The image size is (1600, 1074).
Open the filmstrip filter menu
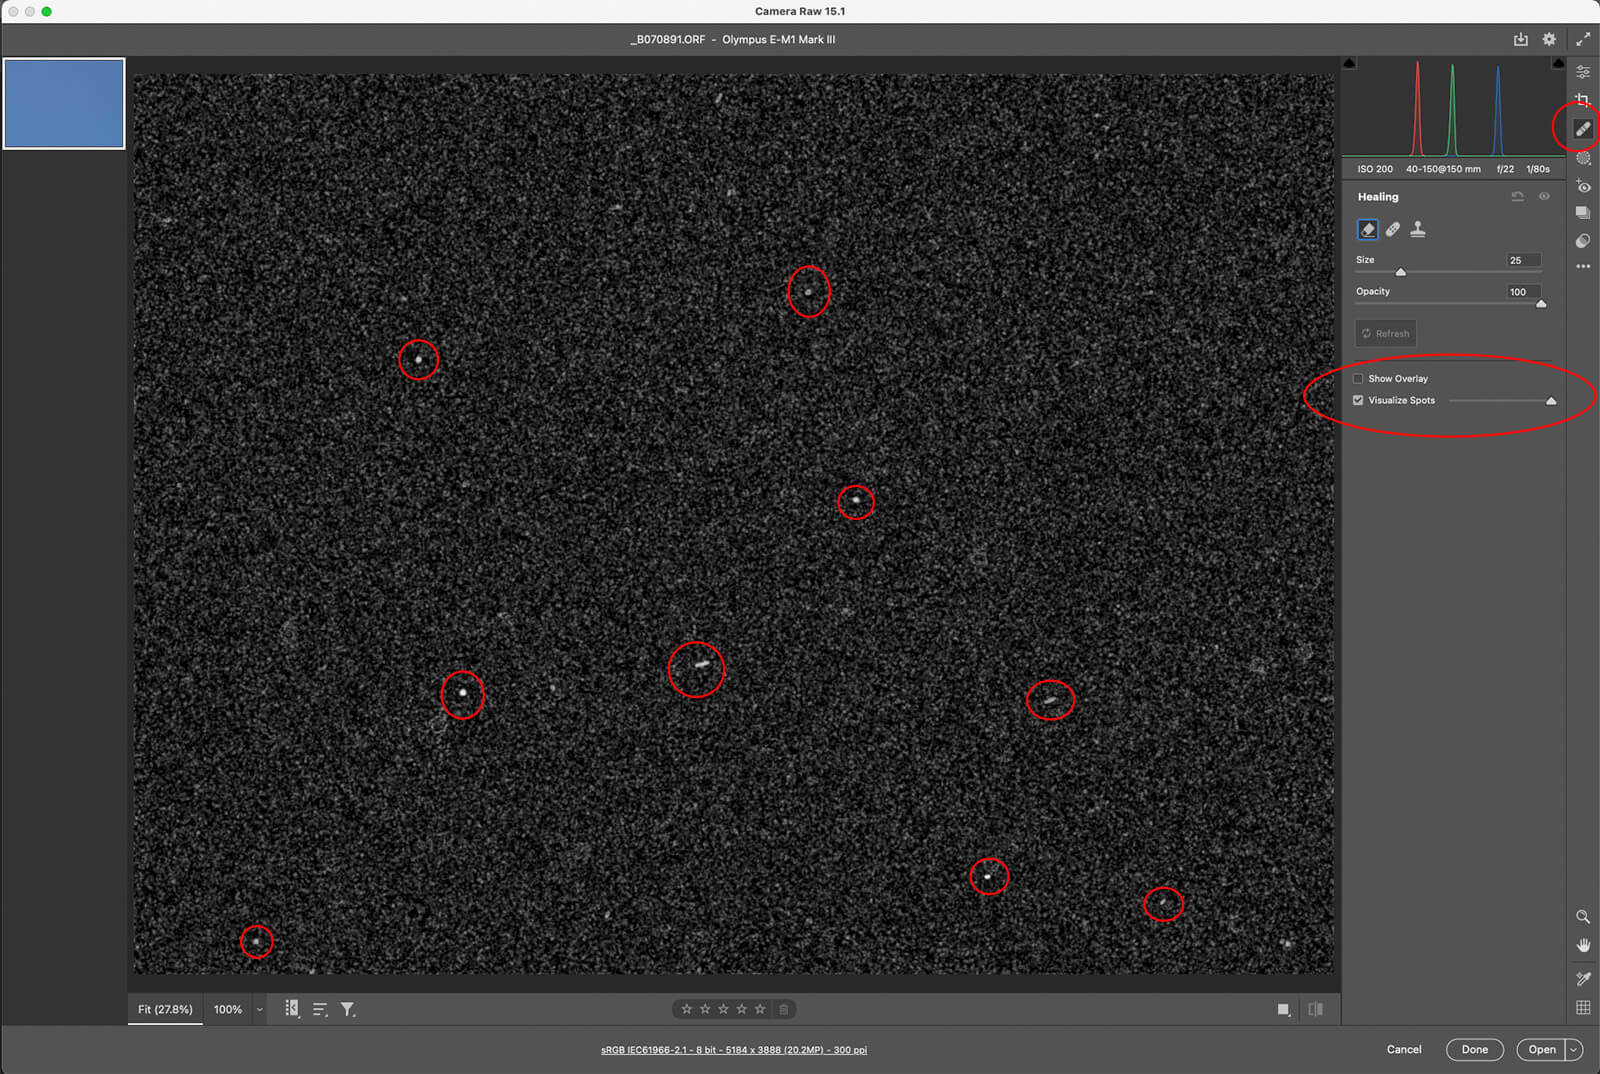tap(347, 1009)
